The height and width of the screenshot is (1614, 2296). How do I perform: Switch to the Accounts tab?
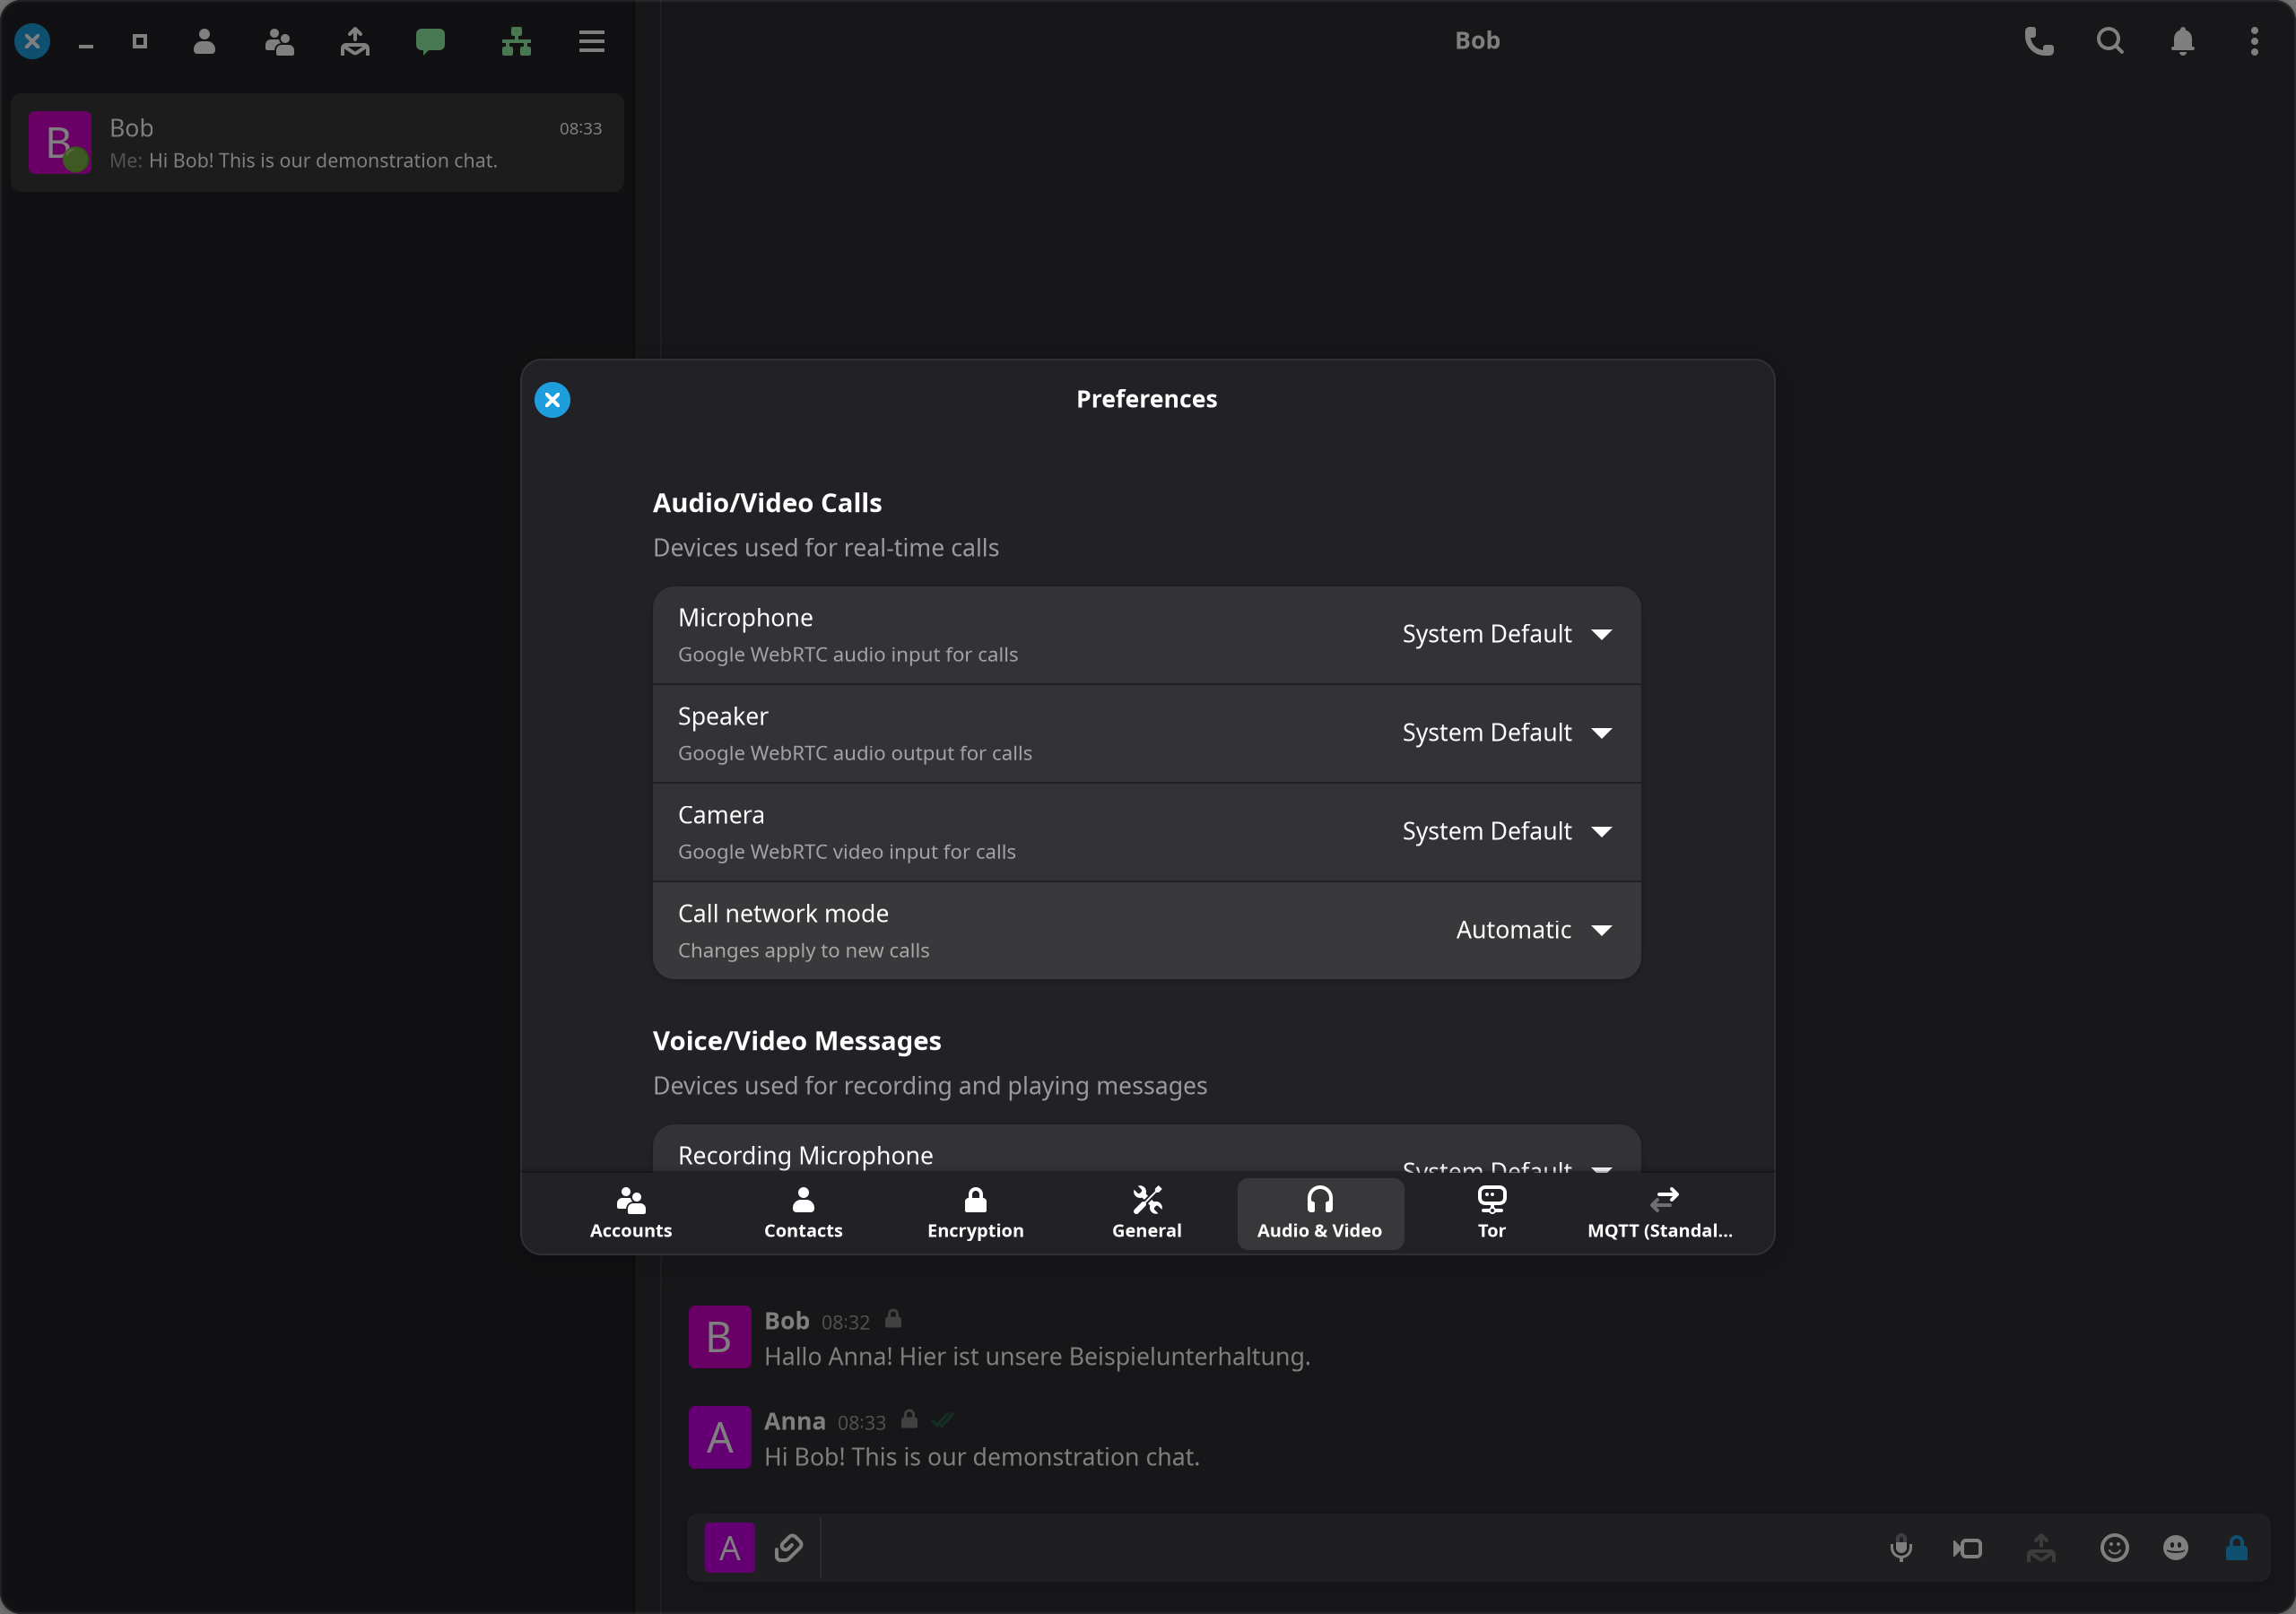click(631, 1213)
